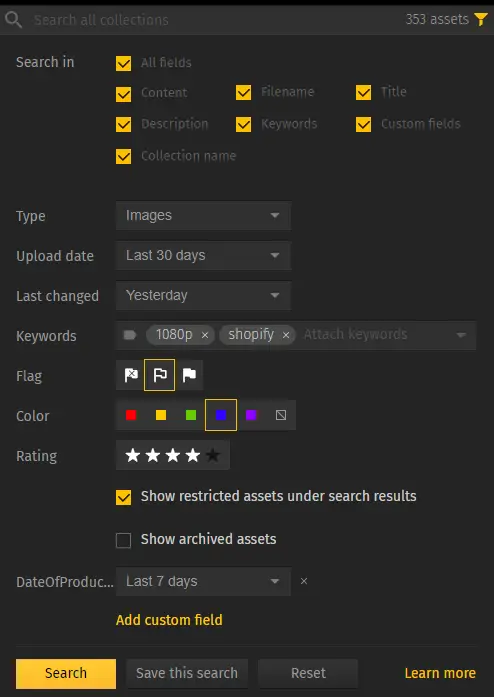Set rating to five stars

tap(213, 455)
